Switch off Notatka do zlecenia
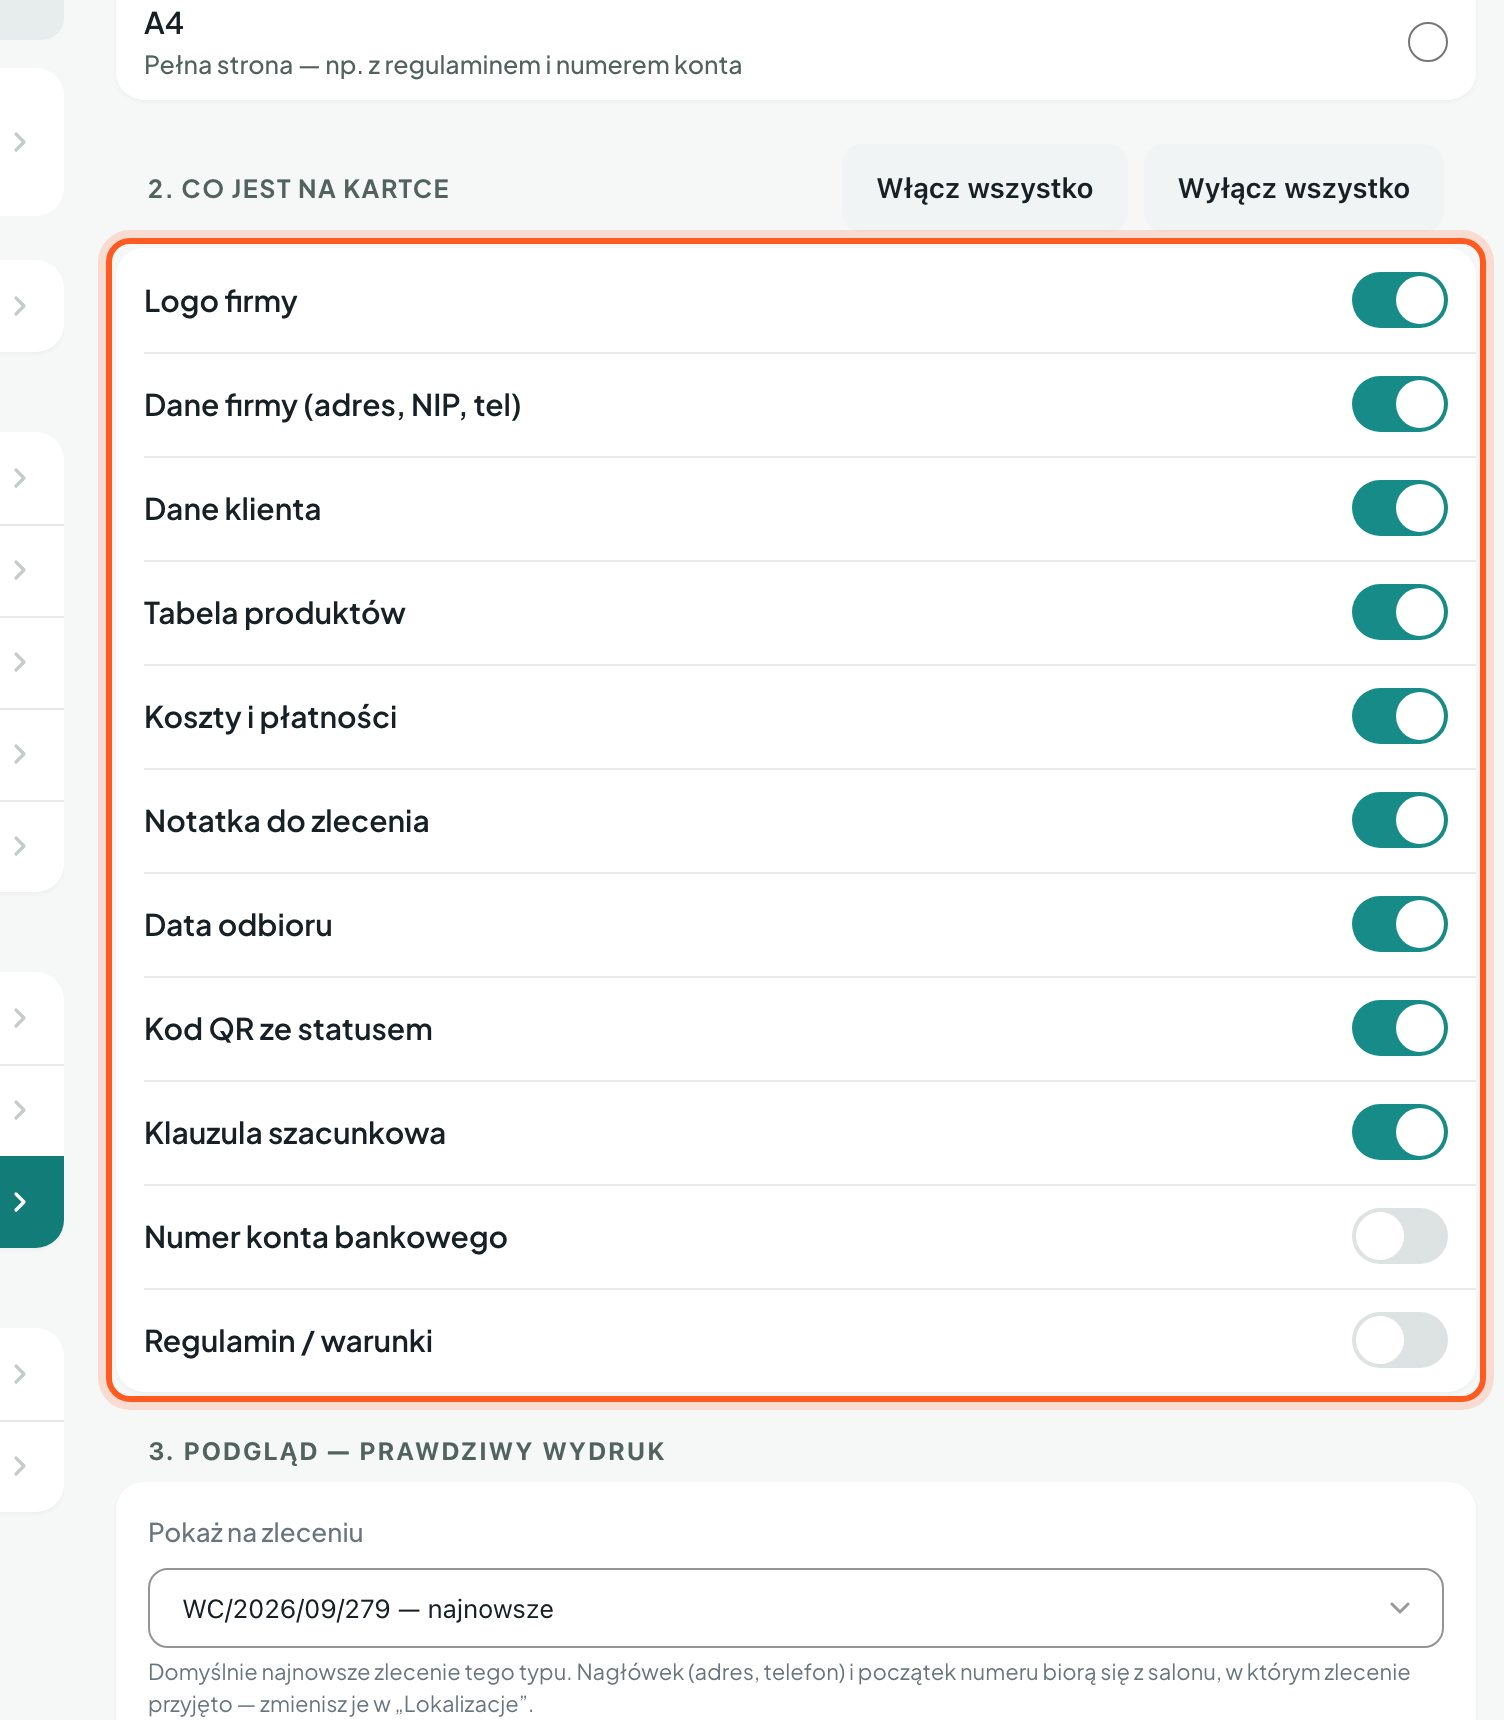 (x=1399, y=820)
